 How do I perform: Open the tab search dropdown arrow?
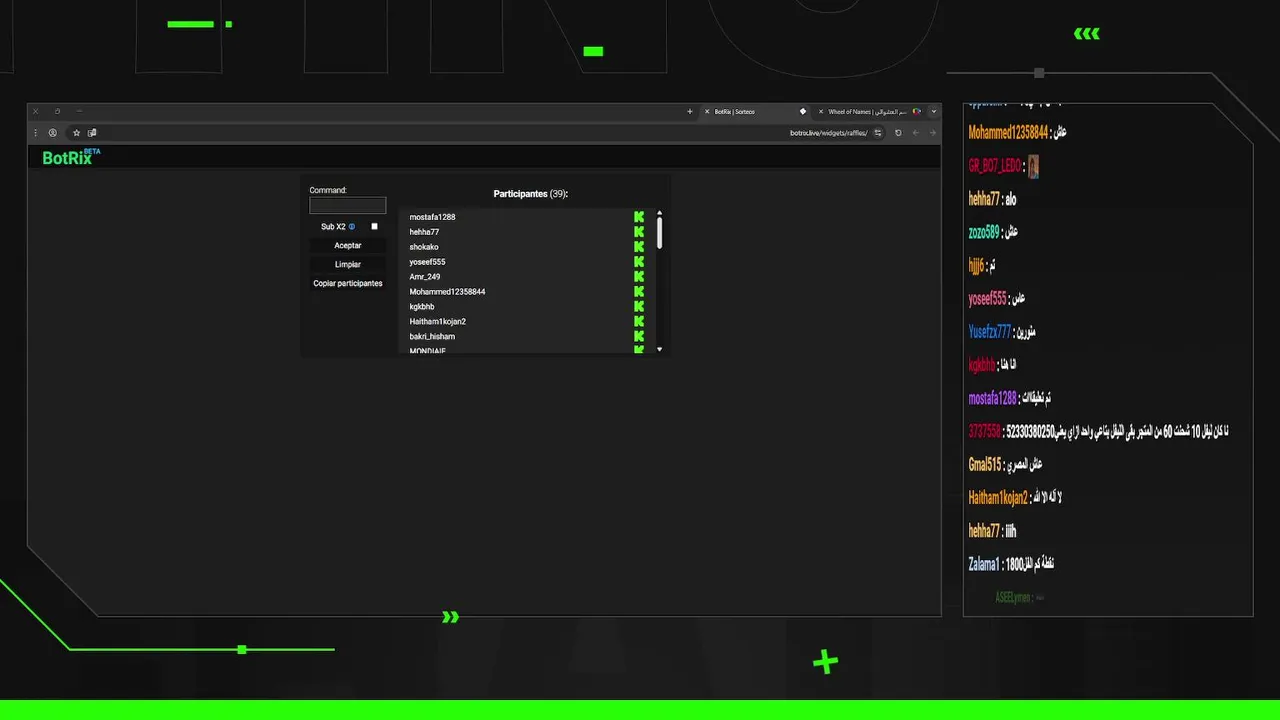[x=934, y=112]
